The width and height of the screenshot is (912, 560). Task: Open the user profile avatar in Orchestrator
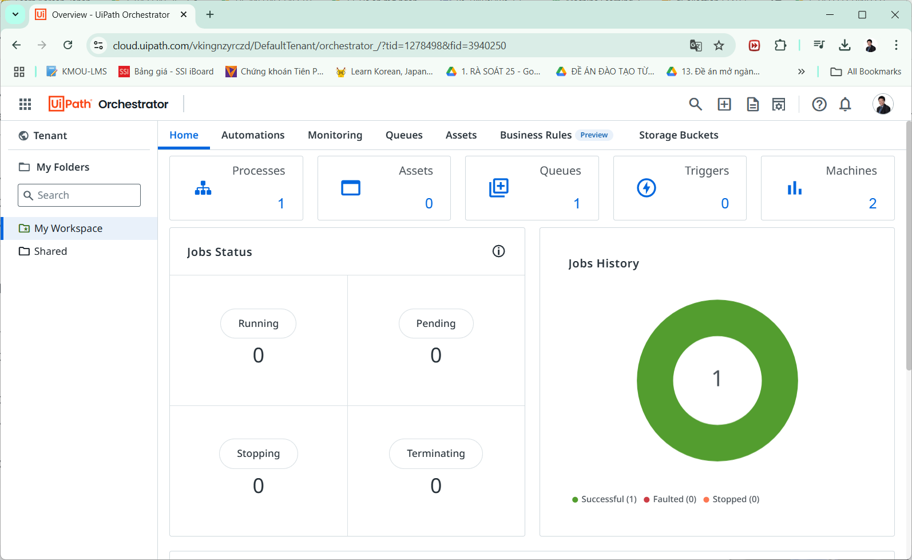point(882,104)
